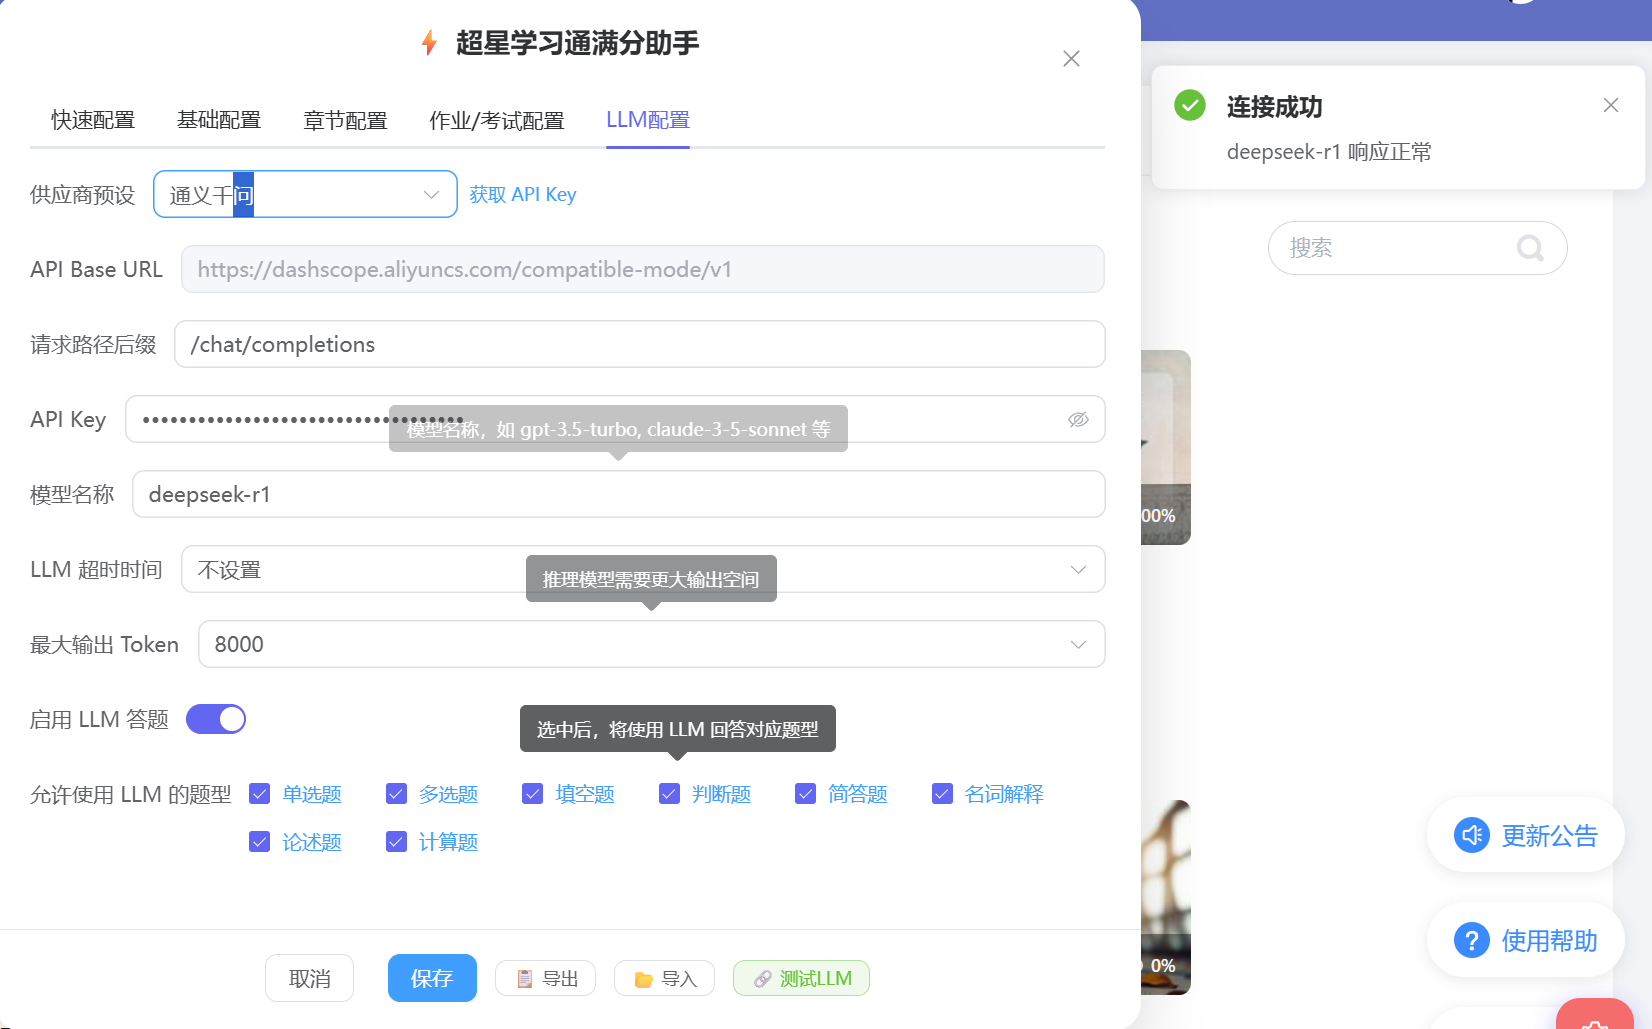Focus the 请求路径后缀 input field
This screenshot has height=1029, width=1652.
640,344
